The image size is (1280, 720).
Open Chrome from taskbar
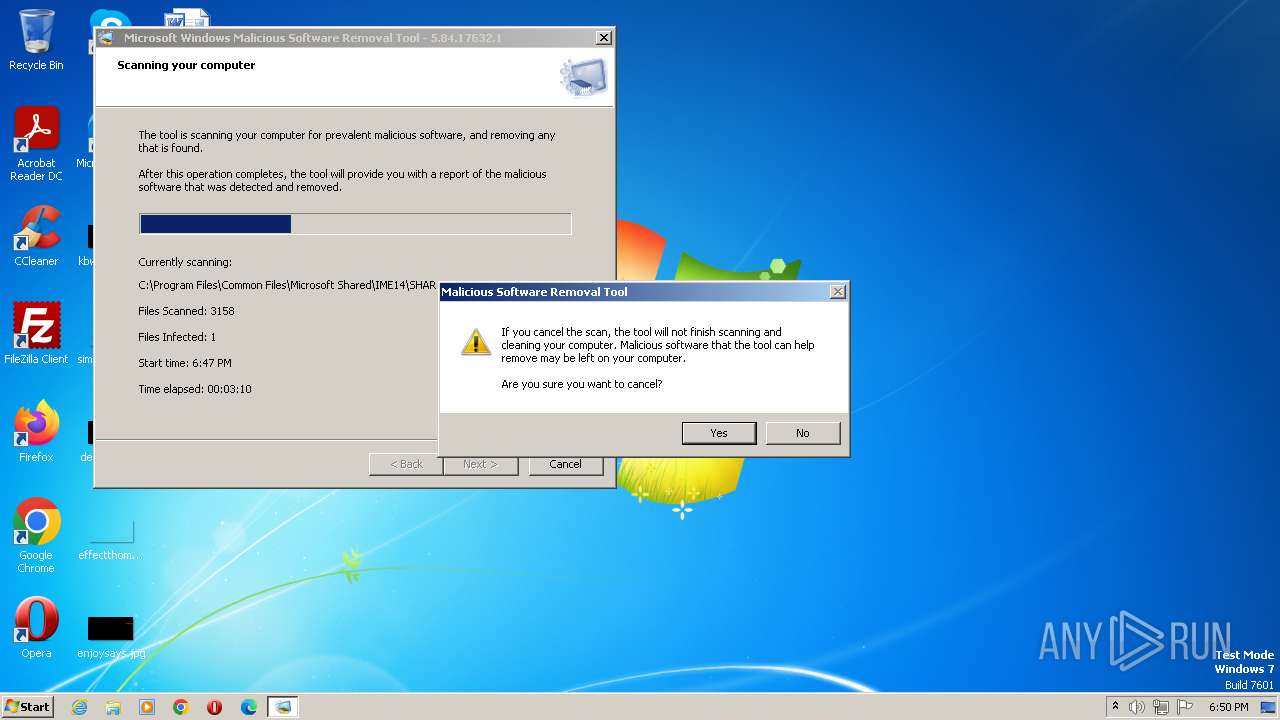181,707
